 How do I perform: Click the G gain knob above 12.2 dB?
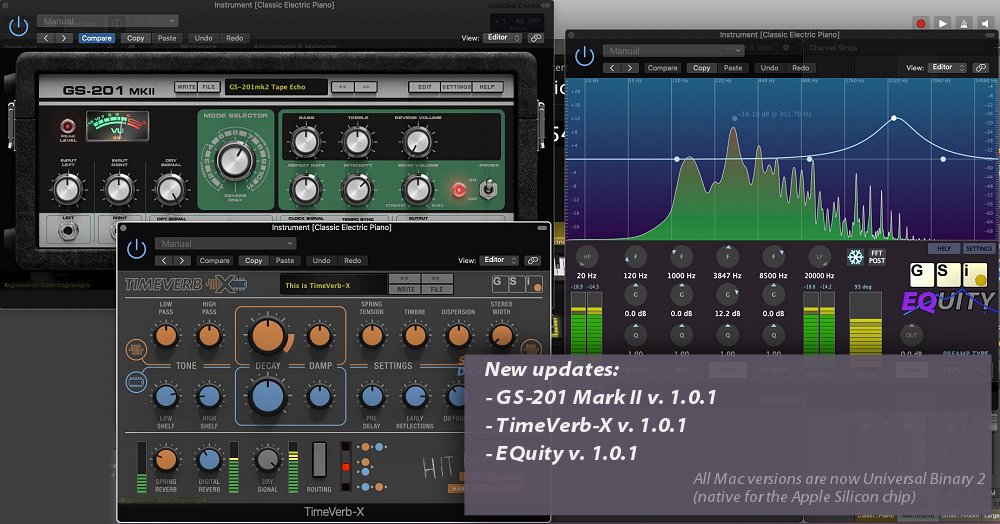[x=728, y=295]
